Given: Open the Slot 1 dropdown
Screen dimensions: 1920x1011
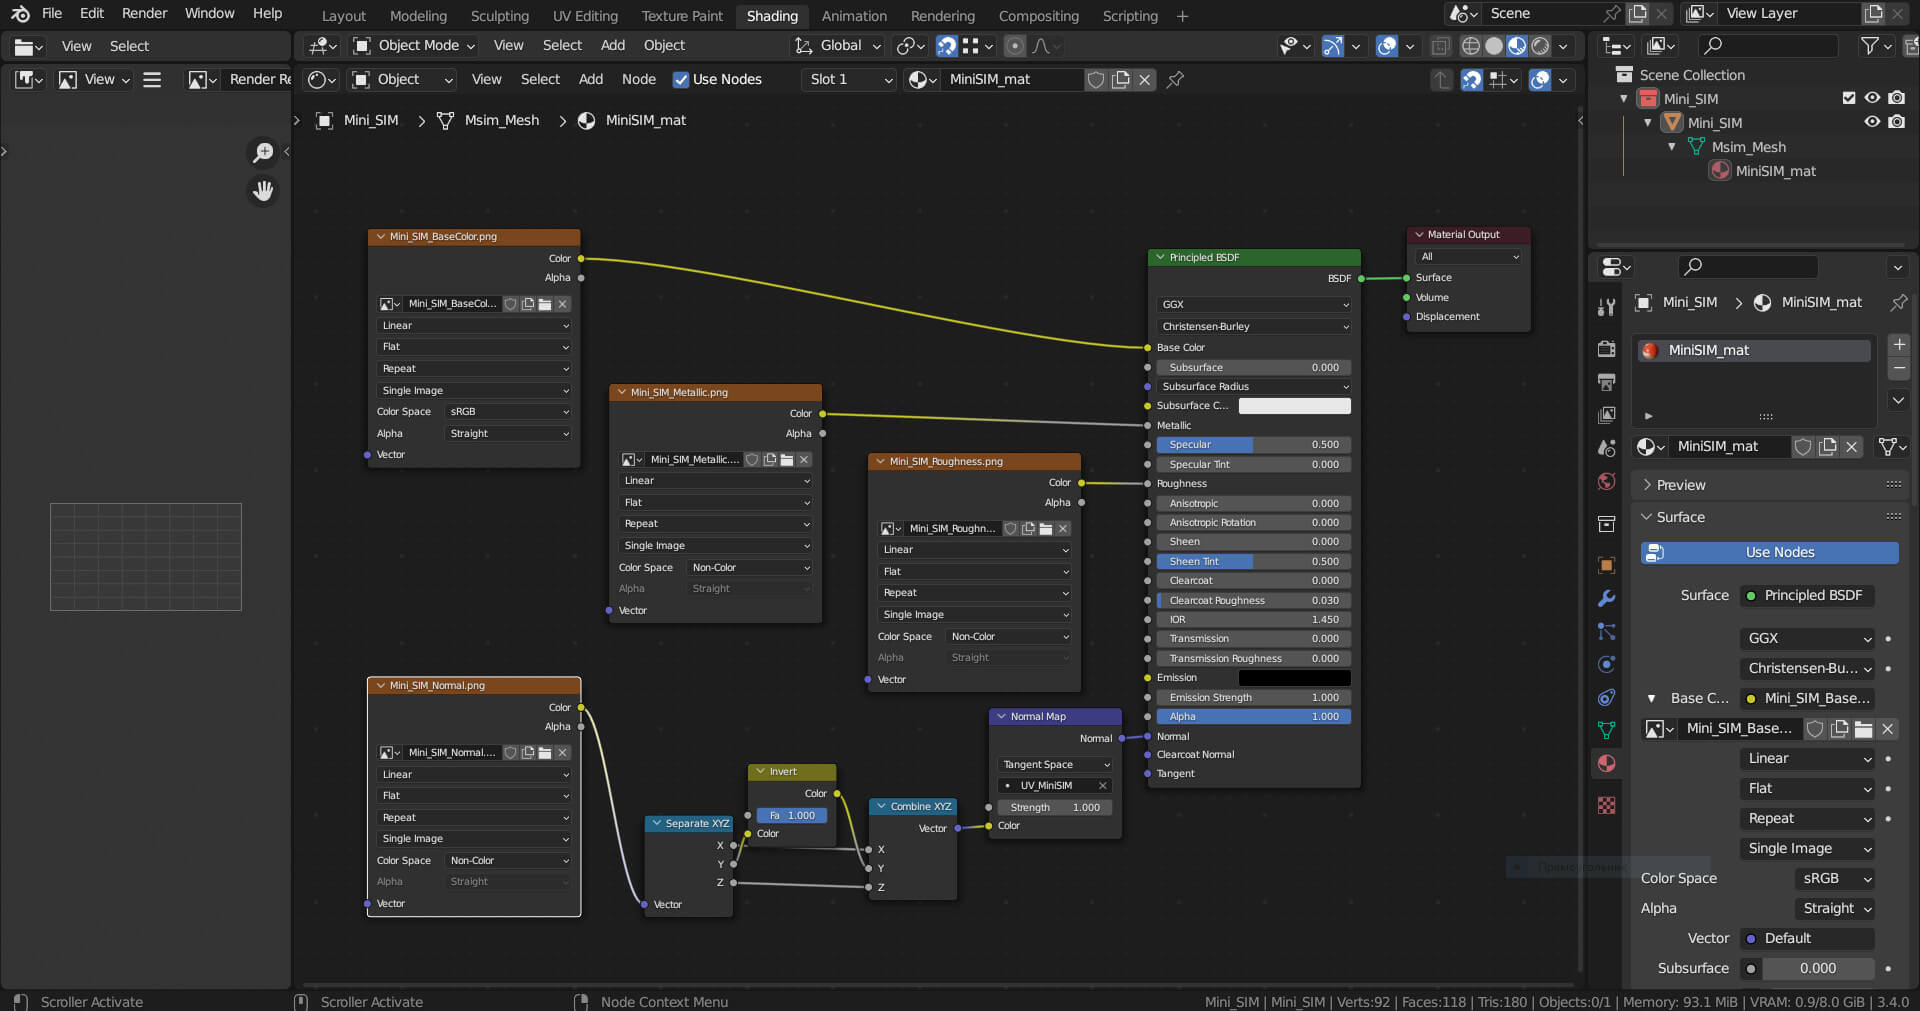Looking at the screenshot, I should [x=850, y=80].
